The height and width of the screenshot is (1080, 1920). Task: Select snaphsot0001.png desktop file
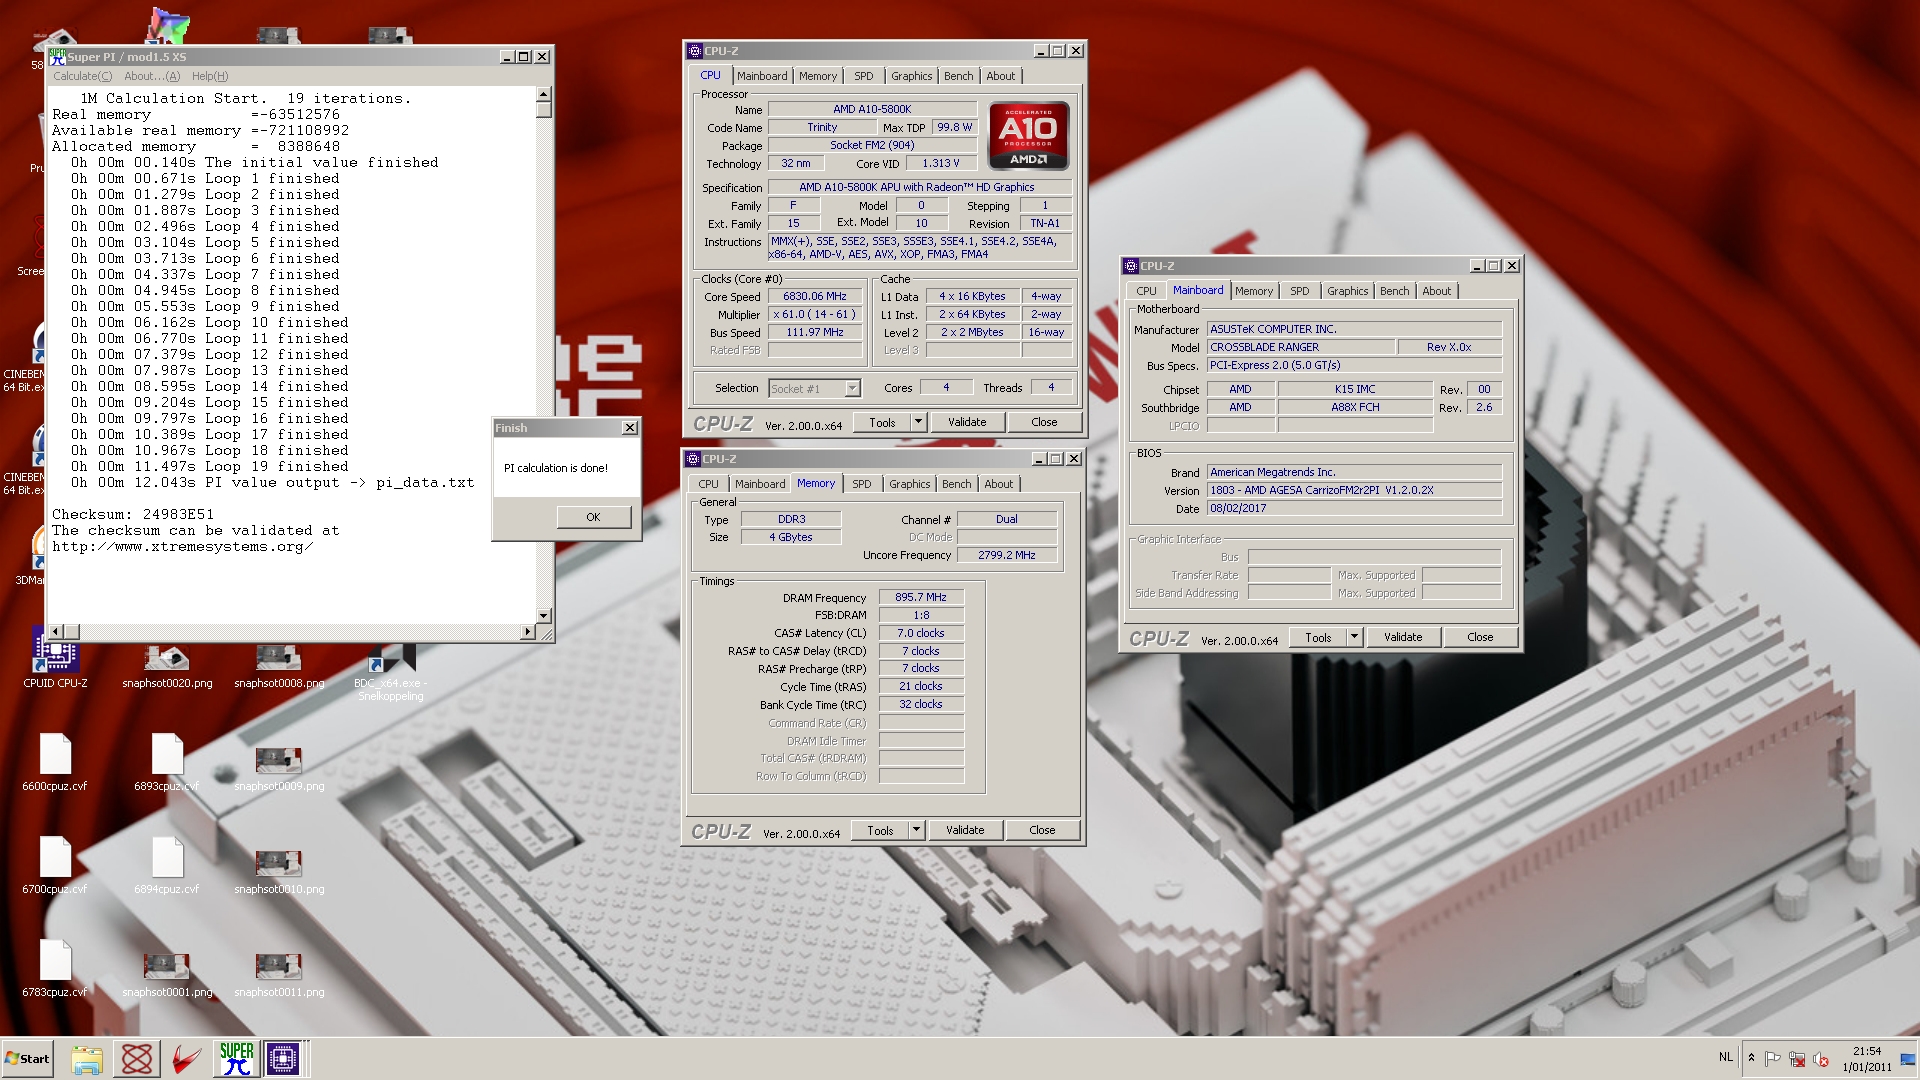click(x=167, y=975)
